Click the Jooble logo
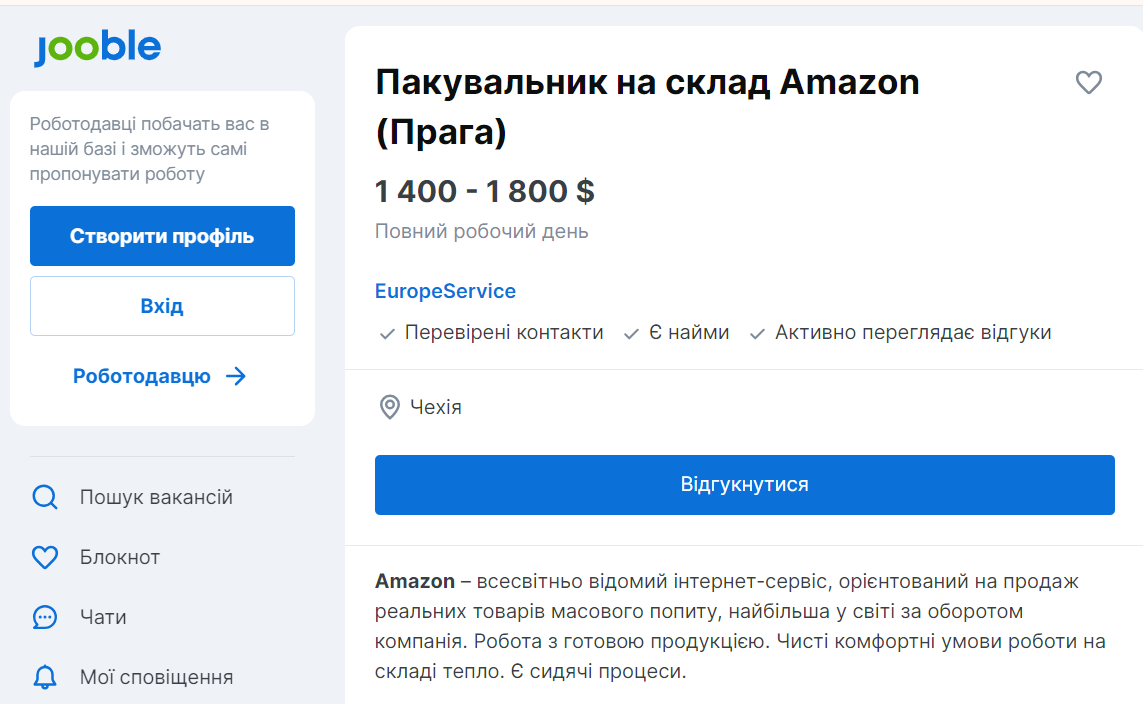The width and height of the screenshot is (1143, 704). pos(97,46)
